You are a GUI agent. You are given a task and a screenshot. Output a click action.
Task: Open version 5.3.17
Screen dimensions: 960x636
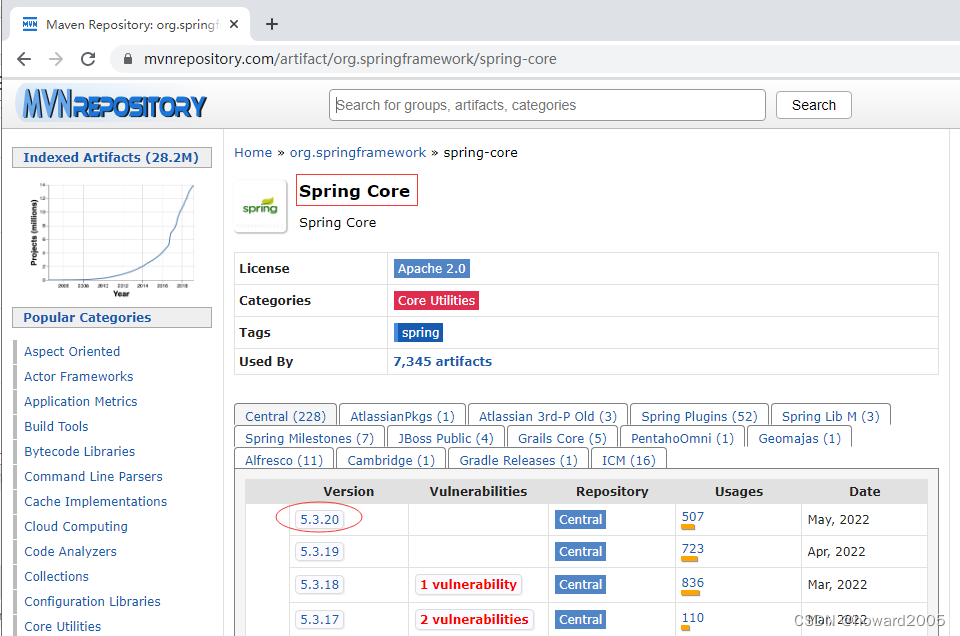click(x=320, y=619)
